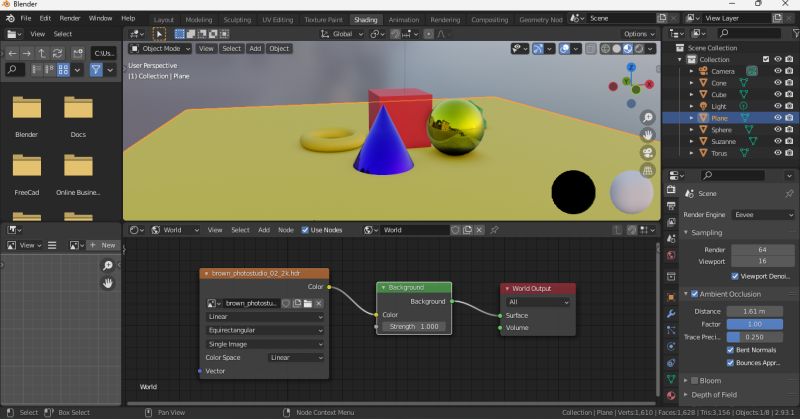Viewport: 800px width, 419px height.
Task: Go to parent directory in file browser
Action: [42, 53]
